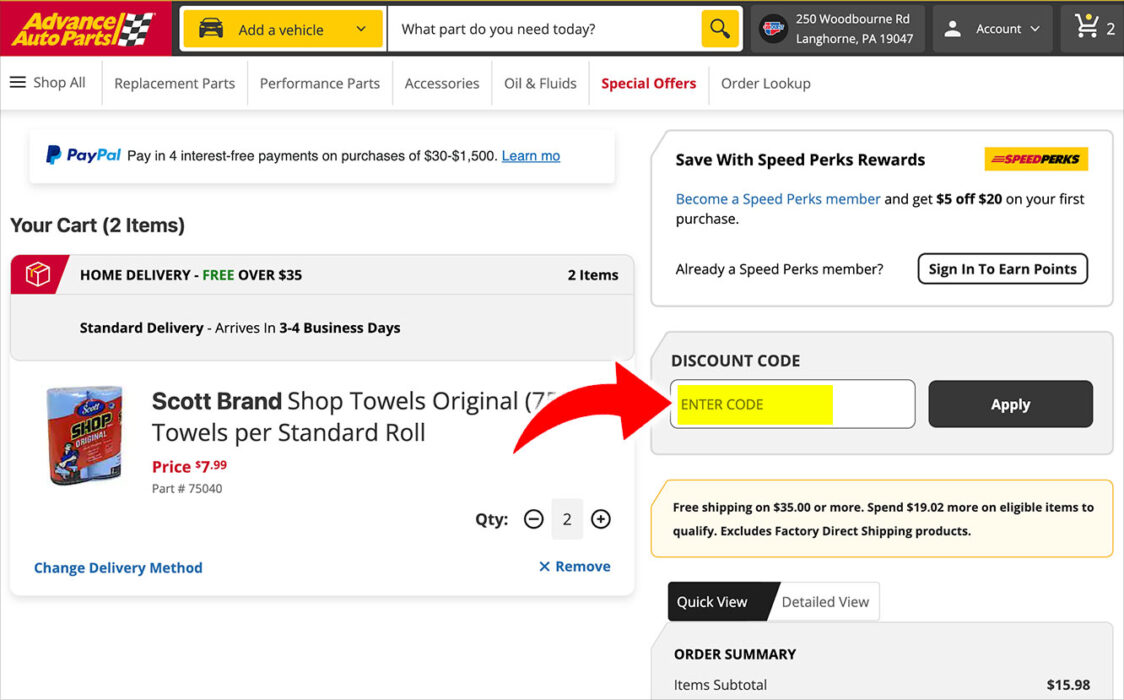Focus the discount code input field
1124x700 pixels.
793,404
